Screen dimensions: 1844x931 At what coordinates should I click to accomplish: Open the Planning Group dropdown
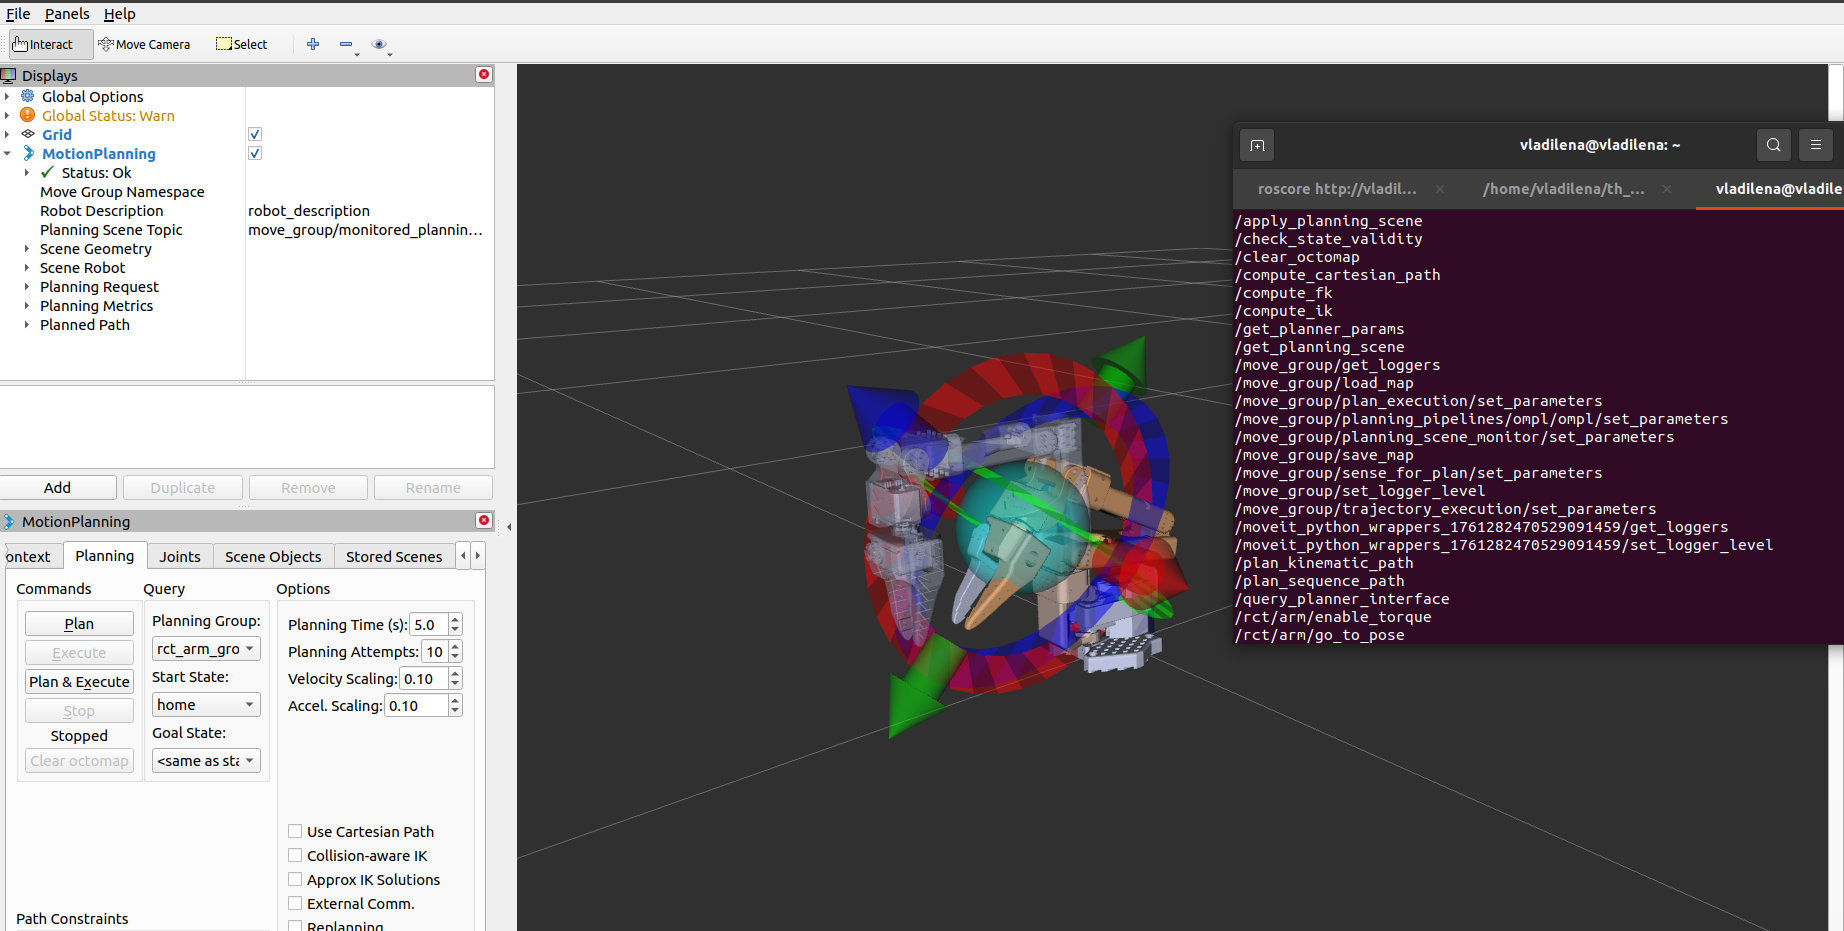[x=205, y=649]
